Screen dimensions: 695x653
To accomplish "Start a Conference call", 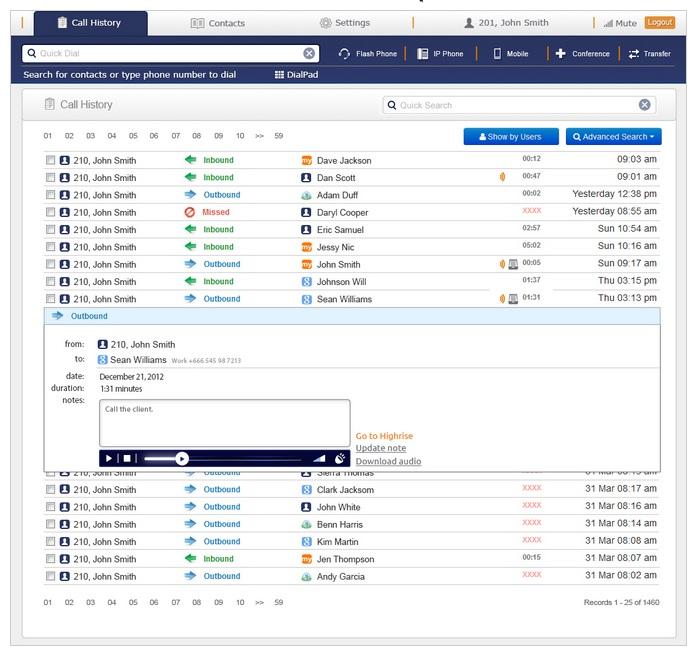I will click(560, 53).
